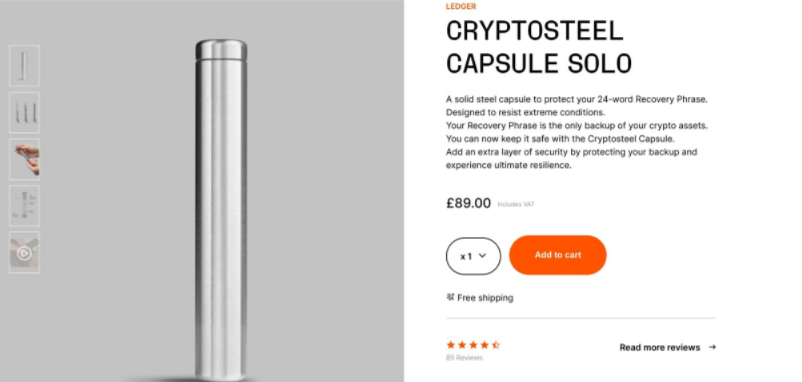
Task: Click the chevron arrow in quantity selector
Action: 482,256
